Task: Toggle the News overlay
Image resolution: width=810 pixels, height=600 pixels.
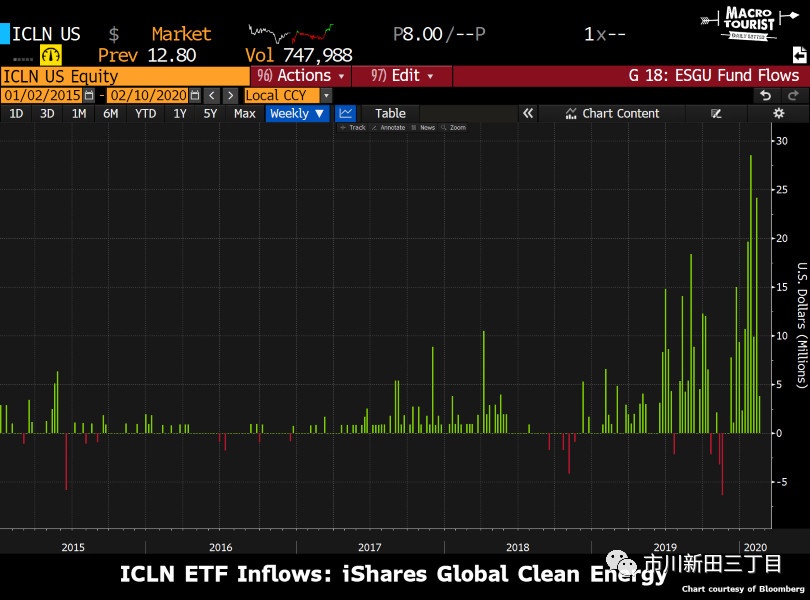Action: tap(423, 128)
